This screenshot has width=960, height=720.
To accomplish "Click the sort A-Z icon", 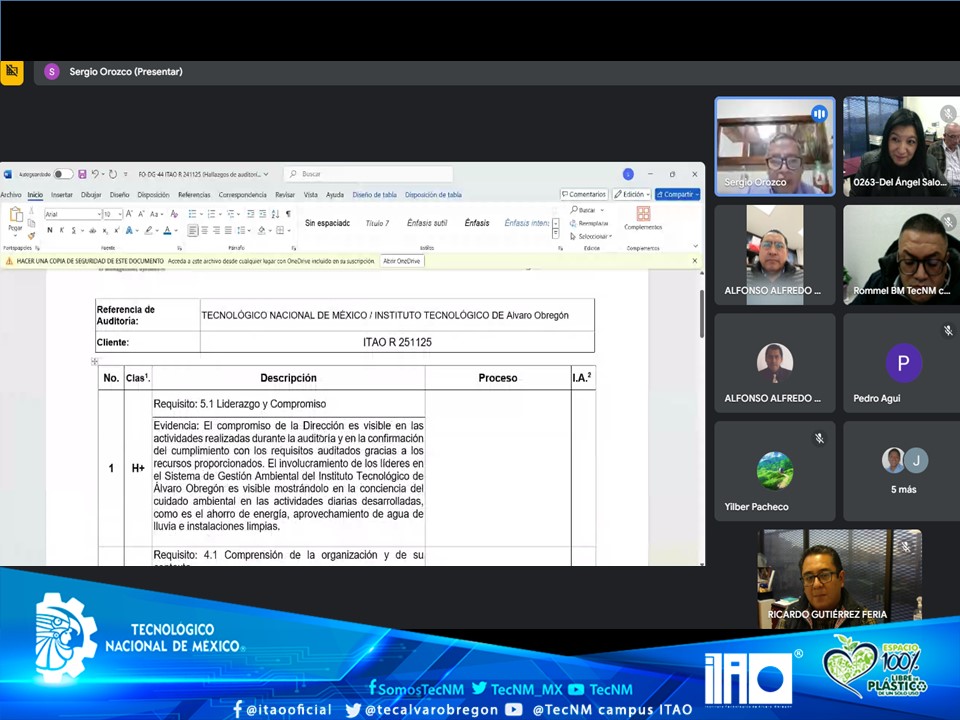I will [x=275, y=214].
